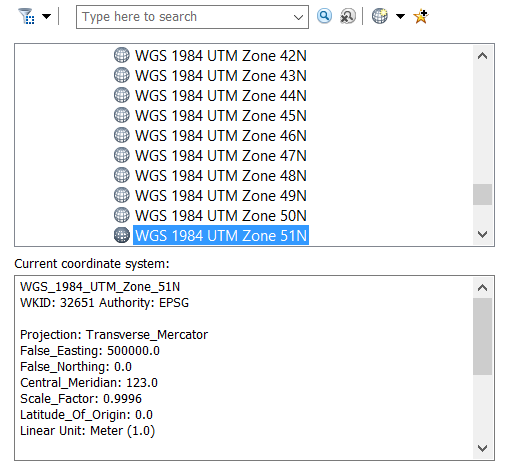Click globe icon beside Zone 50N
Screen dimensions: 507x475
(x=122, y=215)
